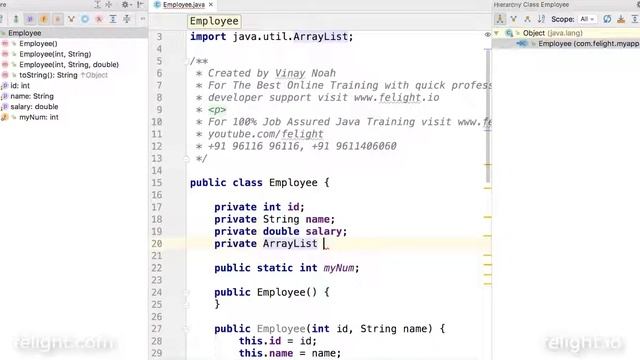Click Hierarchy Class Employee panel title
The image size is (640, 360).
531,5
